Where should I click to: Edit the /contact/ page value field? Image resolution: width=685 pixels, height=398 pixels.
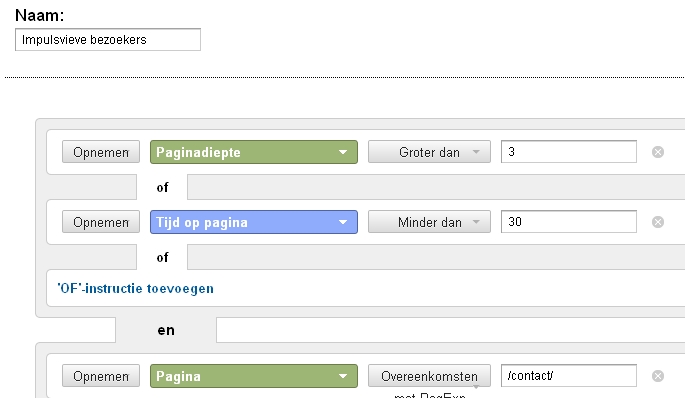tap(569, 376)
